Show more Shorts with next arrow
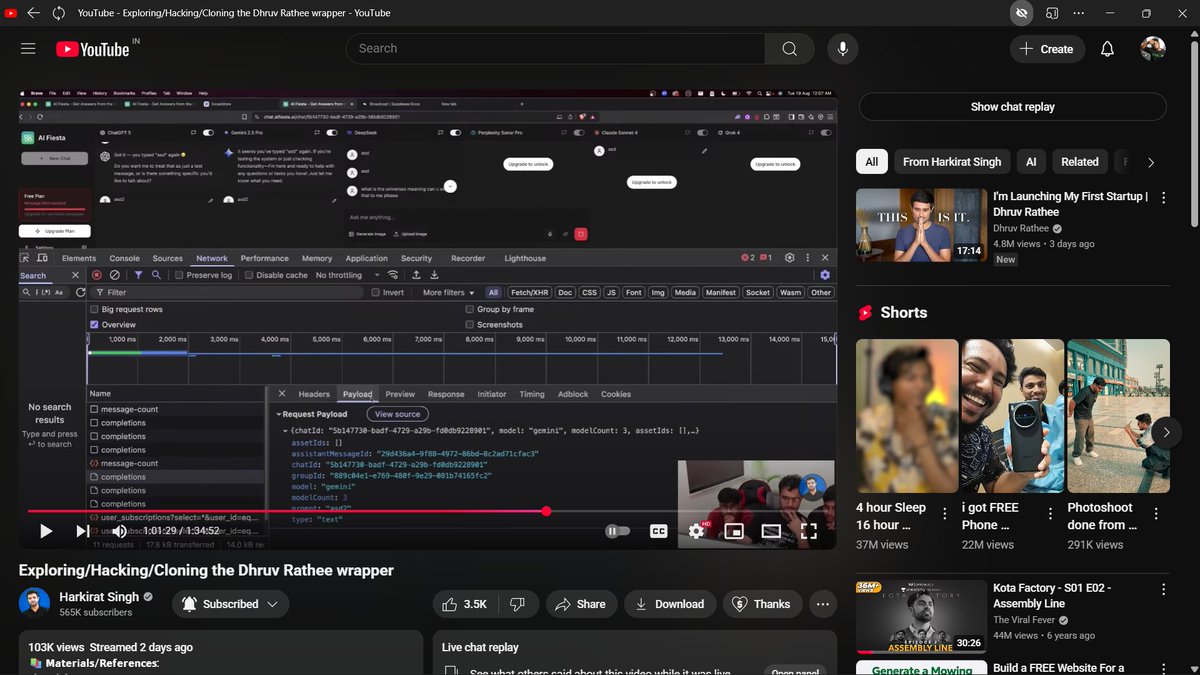Image resolution: width=1200 pixels, height=675 pixels. (x=1165, y=432)
